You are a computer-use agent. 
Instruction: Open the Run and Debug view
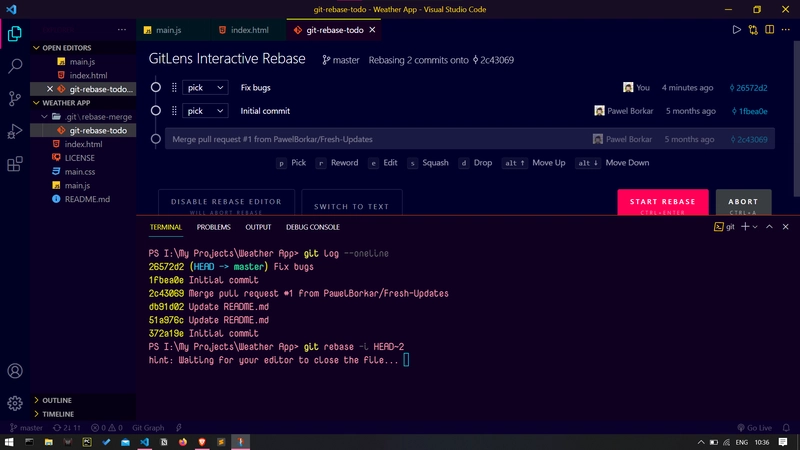[15, 131]
